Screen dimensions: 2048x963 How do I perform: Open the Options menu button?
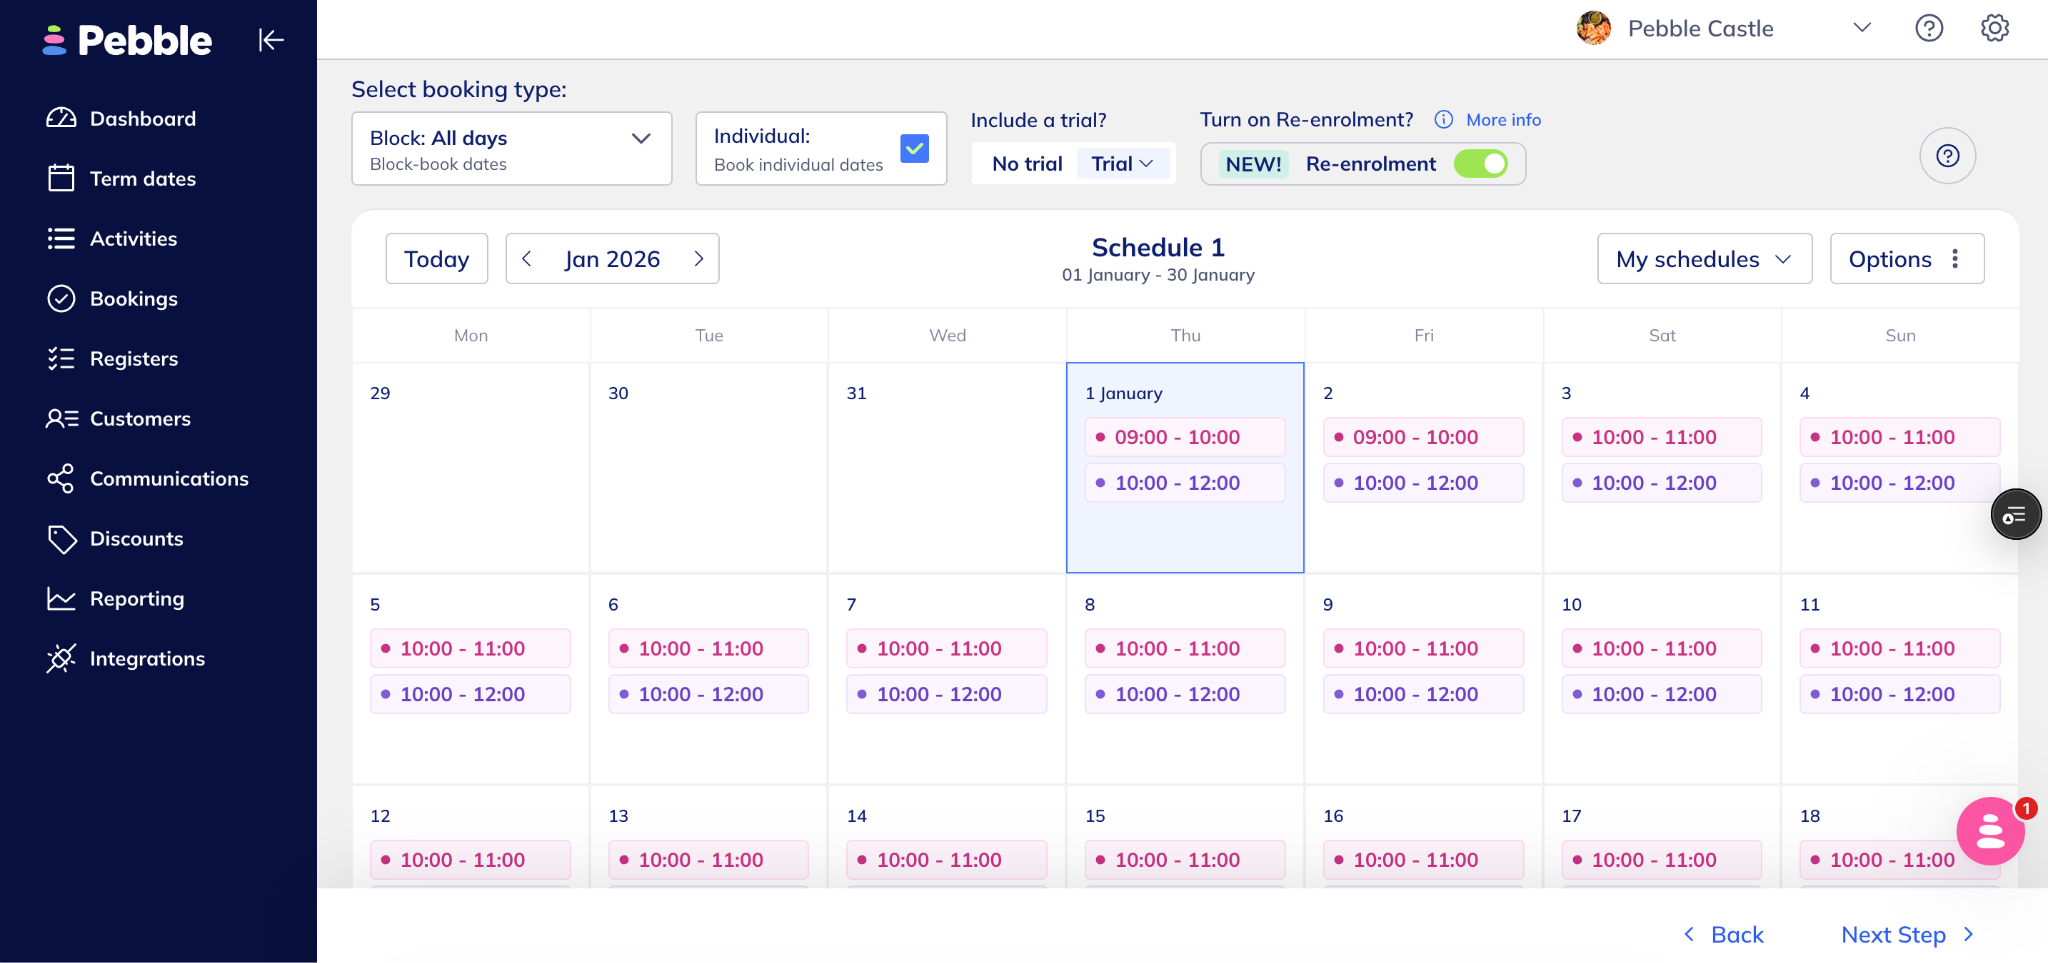point(1906,259)
